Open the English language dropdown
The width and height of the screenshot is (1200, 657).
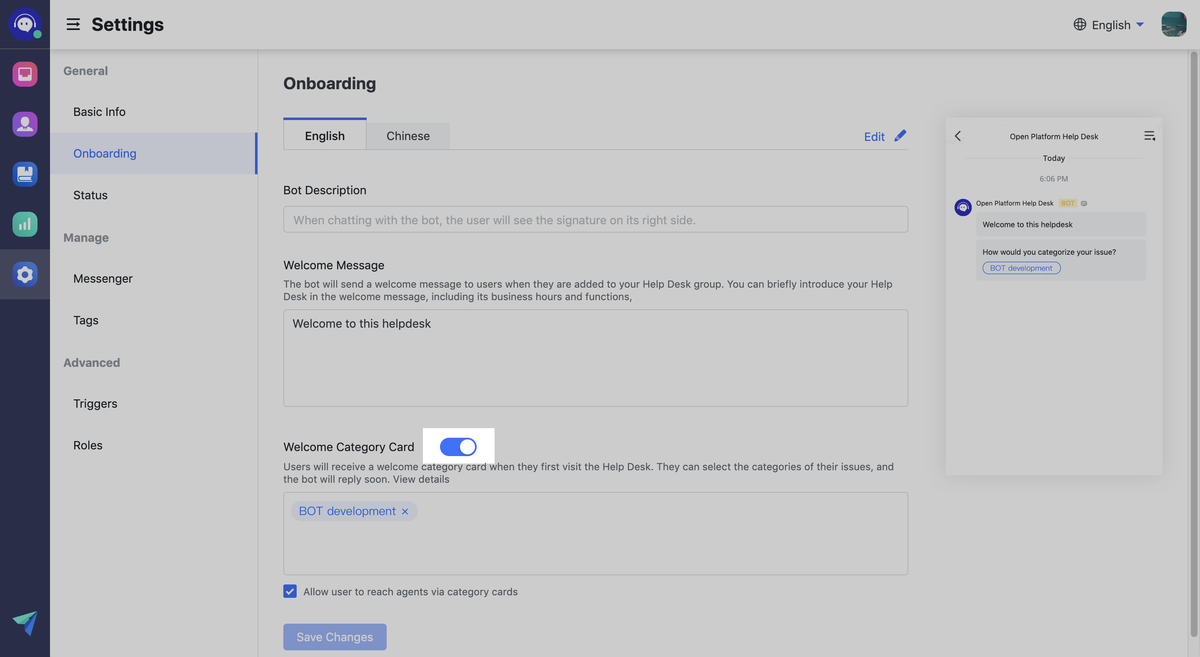(1109, 25)
